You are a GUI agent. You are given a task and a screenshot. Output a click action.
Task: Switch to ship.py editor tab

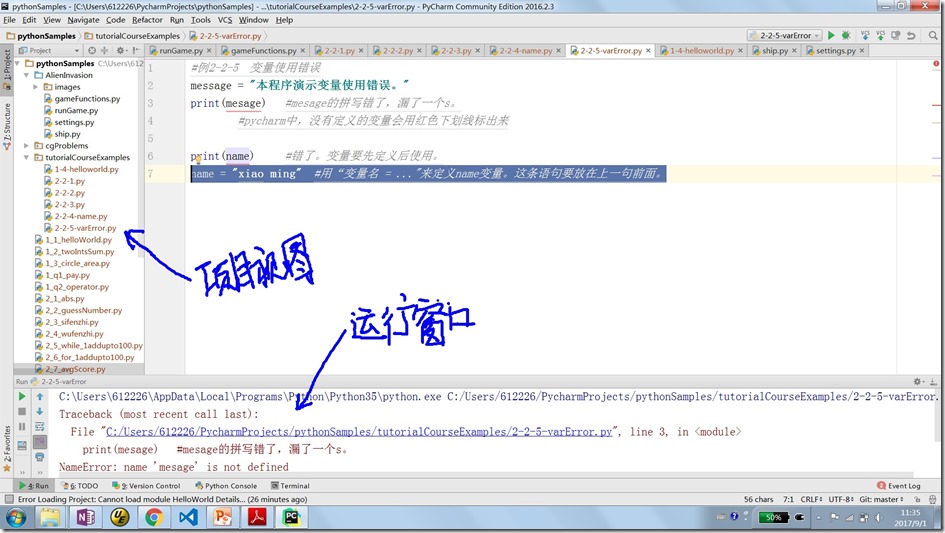774,51
